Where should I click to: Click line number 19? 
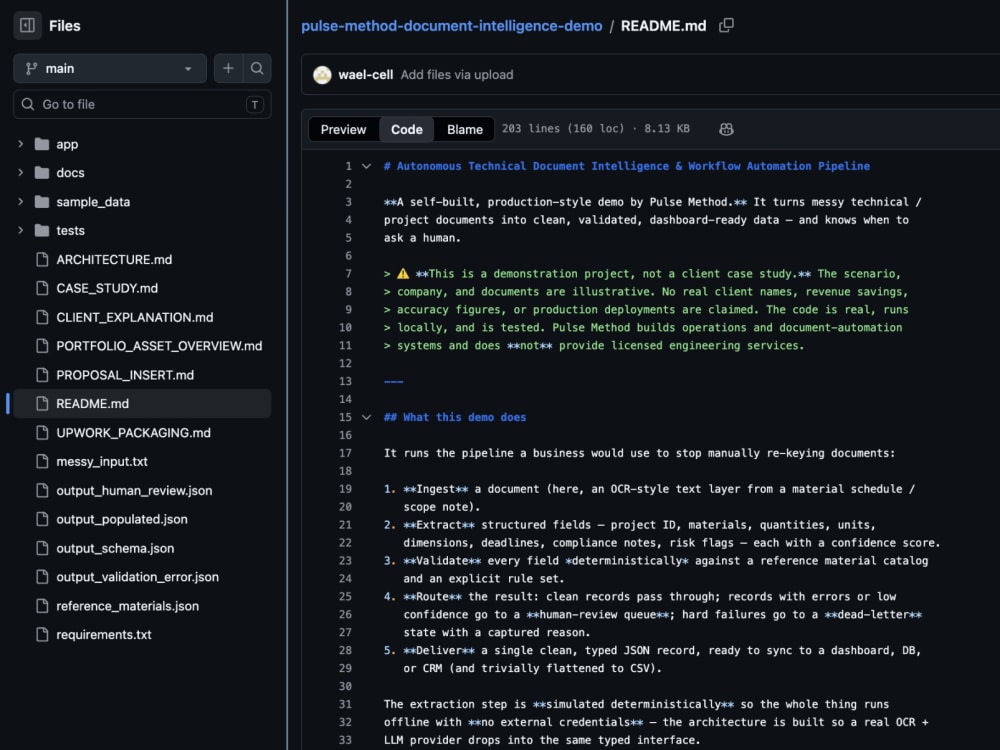(345, 489)
